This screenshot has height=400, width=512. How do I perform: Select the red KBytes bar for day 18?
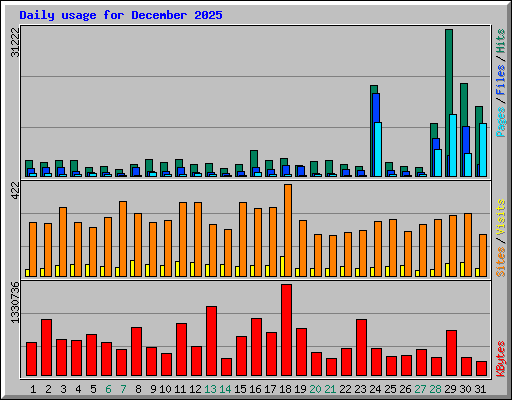click(286, 330)
